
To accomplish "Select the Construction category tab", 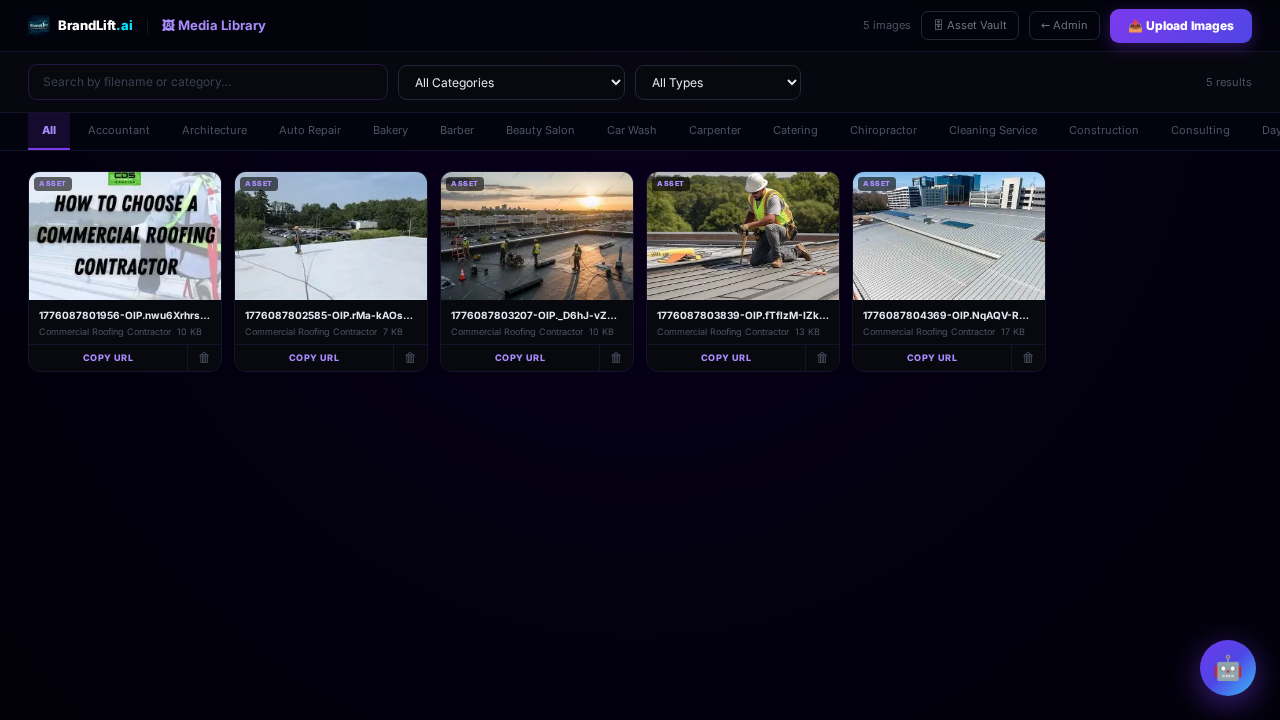I will coord(1103,130).
